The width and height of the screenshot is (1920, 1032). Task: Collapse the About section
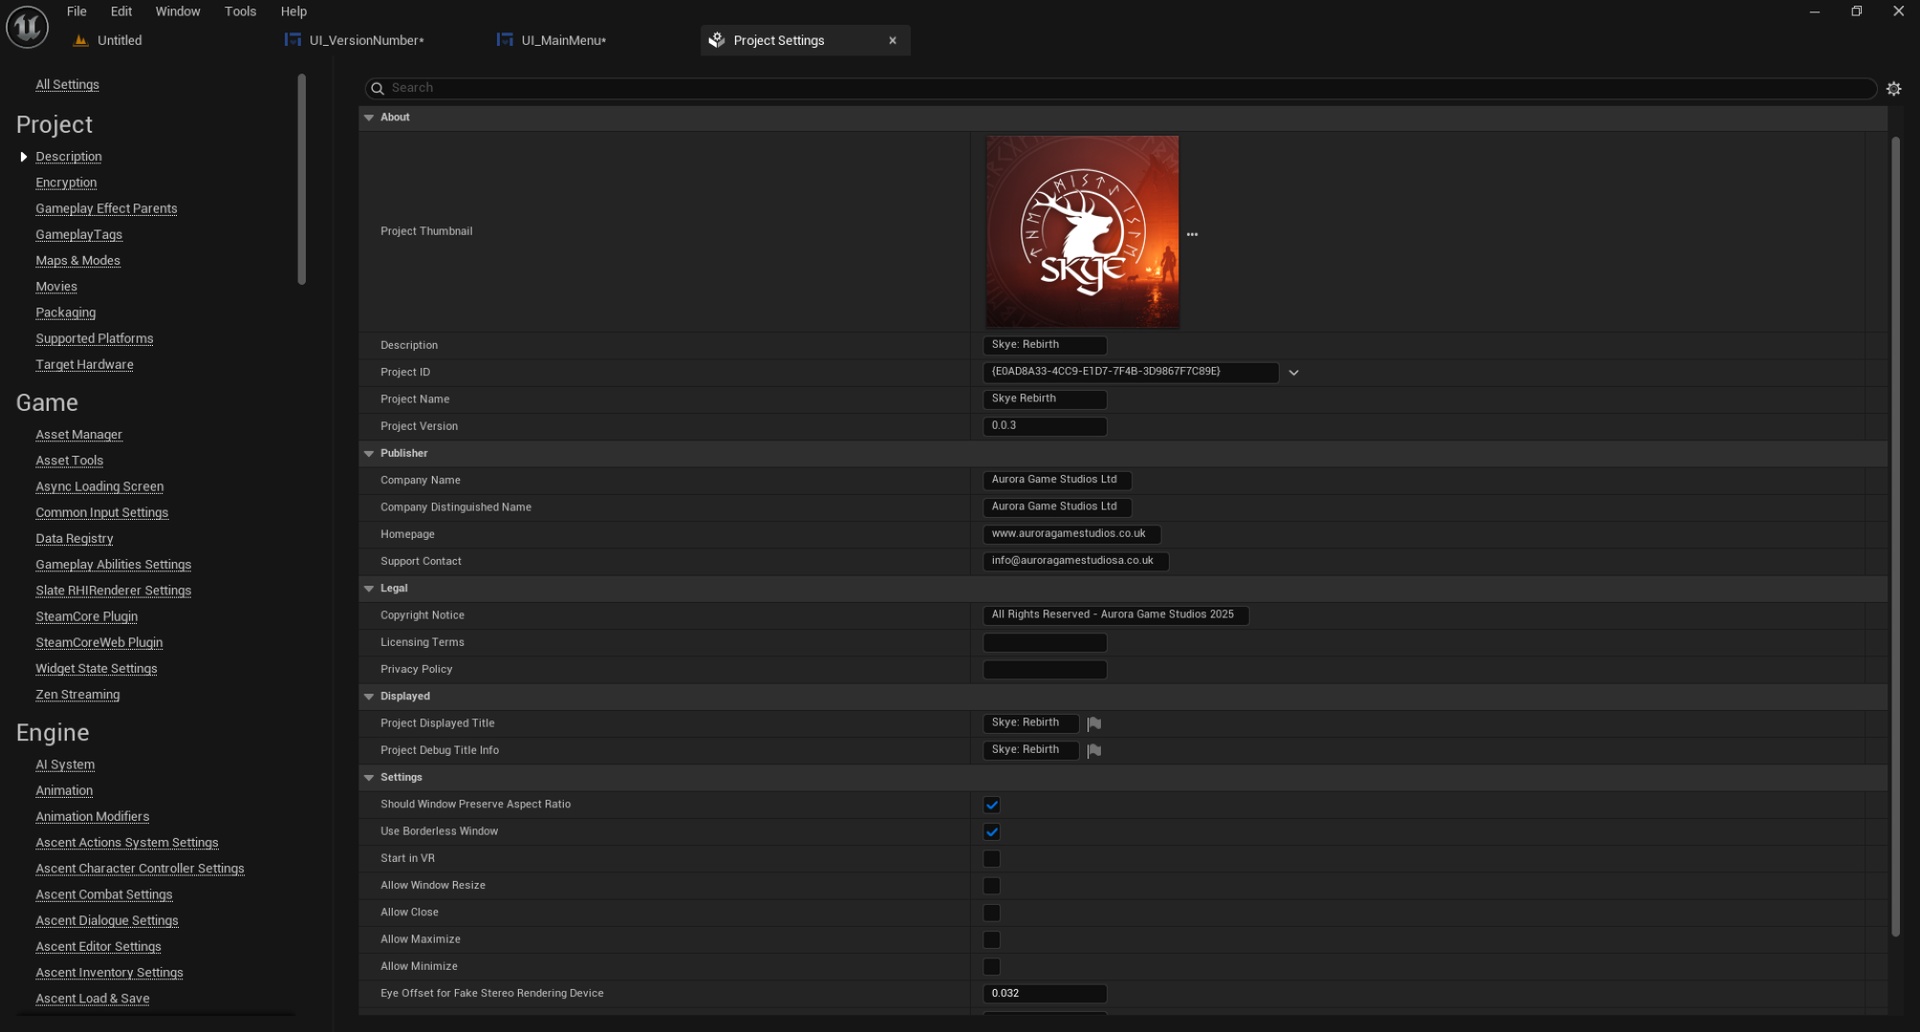[x=369, y=117]
